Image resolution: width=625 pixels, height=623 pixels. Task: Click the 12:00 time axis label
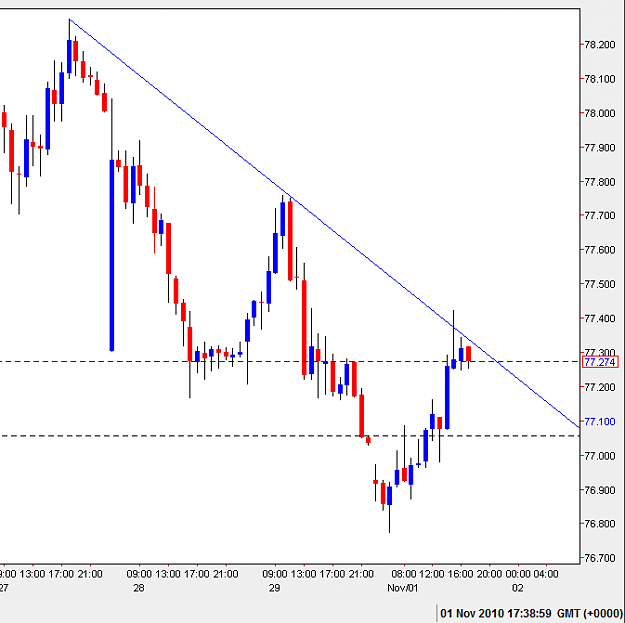pos(432,574)
